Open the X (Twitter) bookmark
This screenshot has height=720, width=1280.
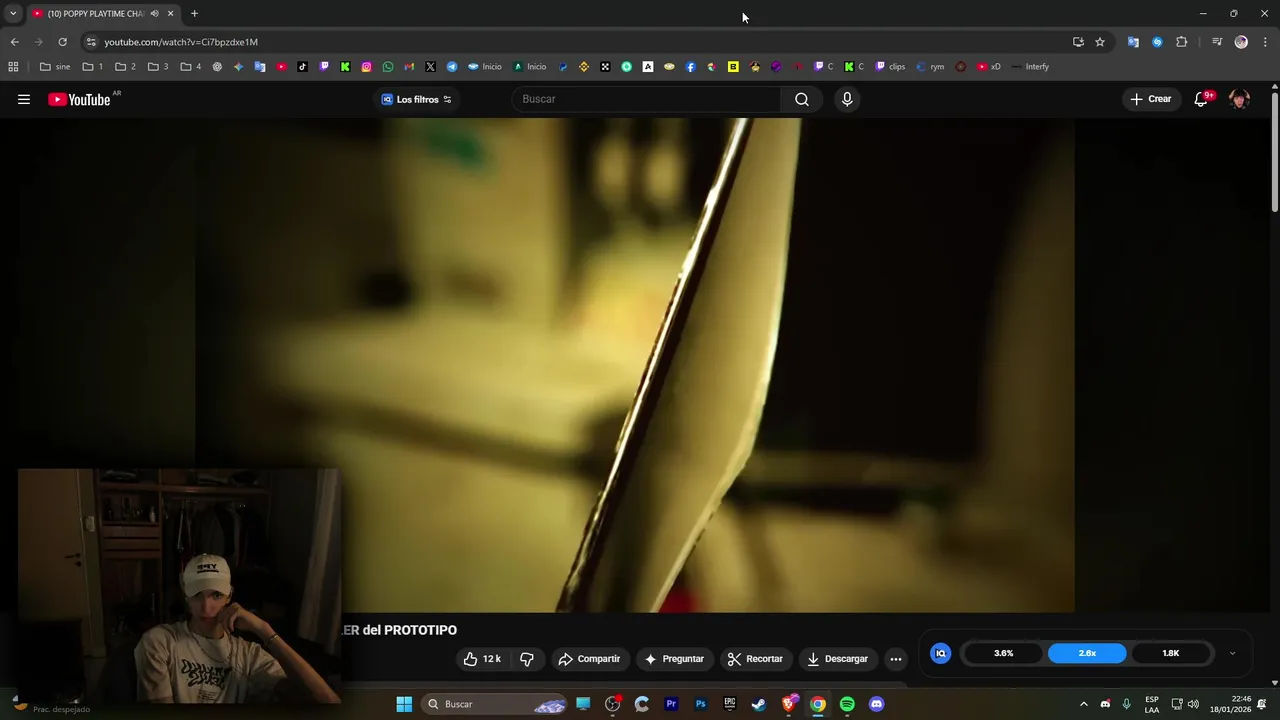(430, 67)
